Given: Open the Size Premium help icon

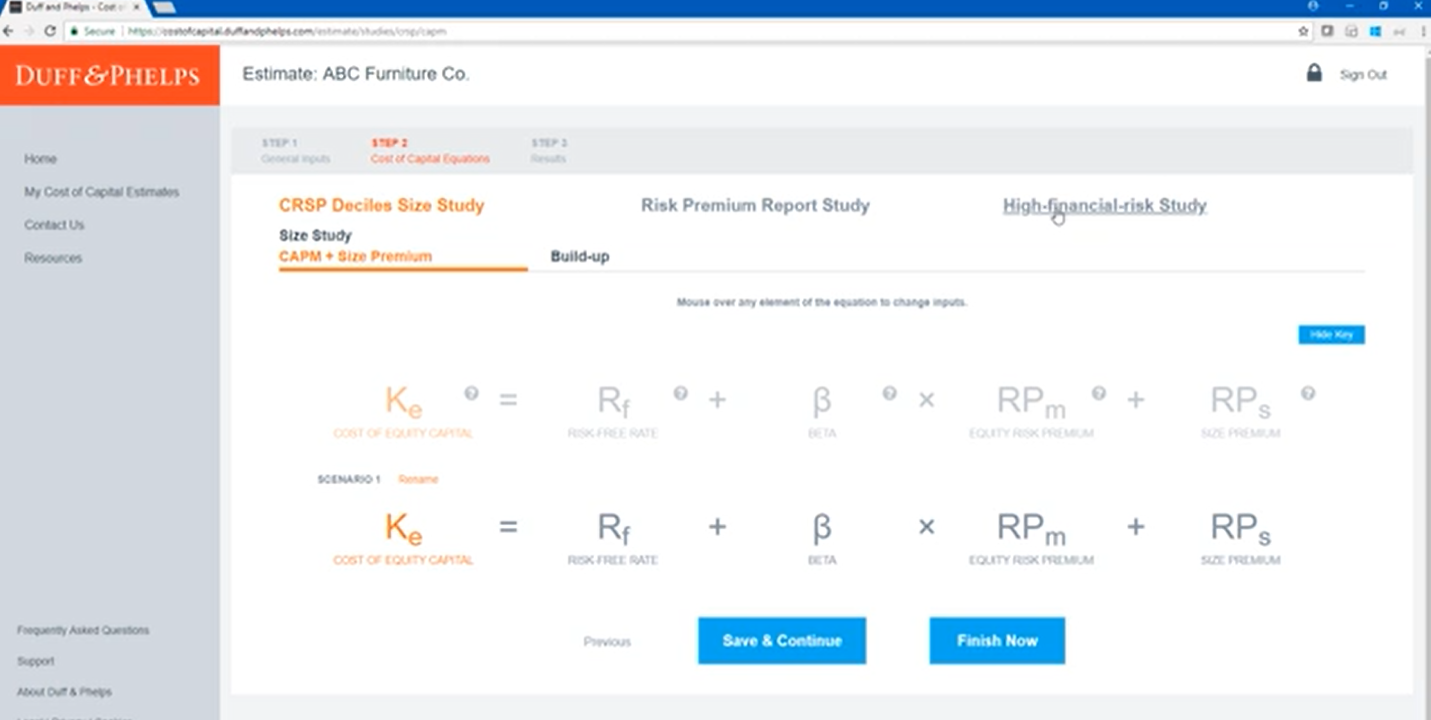Looking at the screenshot, I should point(1308,393).
